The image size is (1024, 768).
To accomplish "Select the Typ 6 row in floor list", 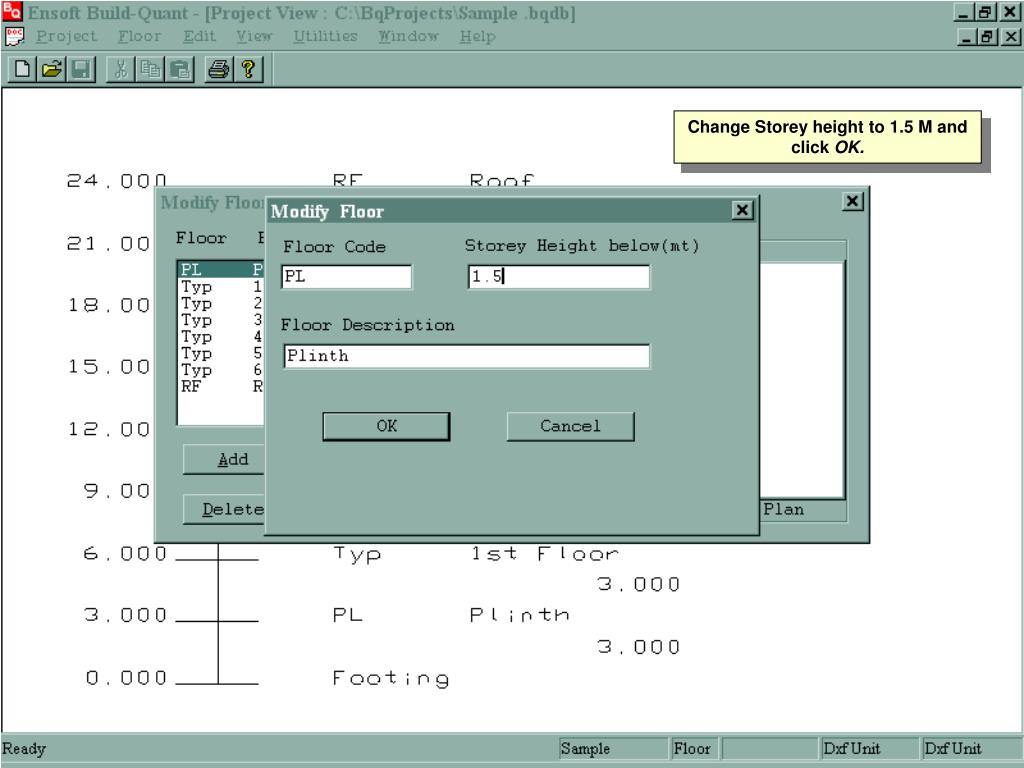I will [221, 370].
